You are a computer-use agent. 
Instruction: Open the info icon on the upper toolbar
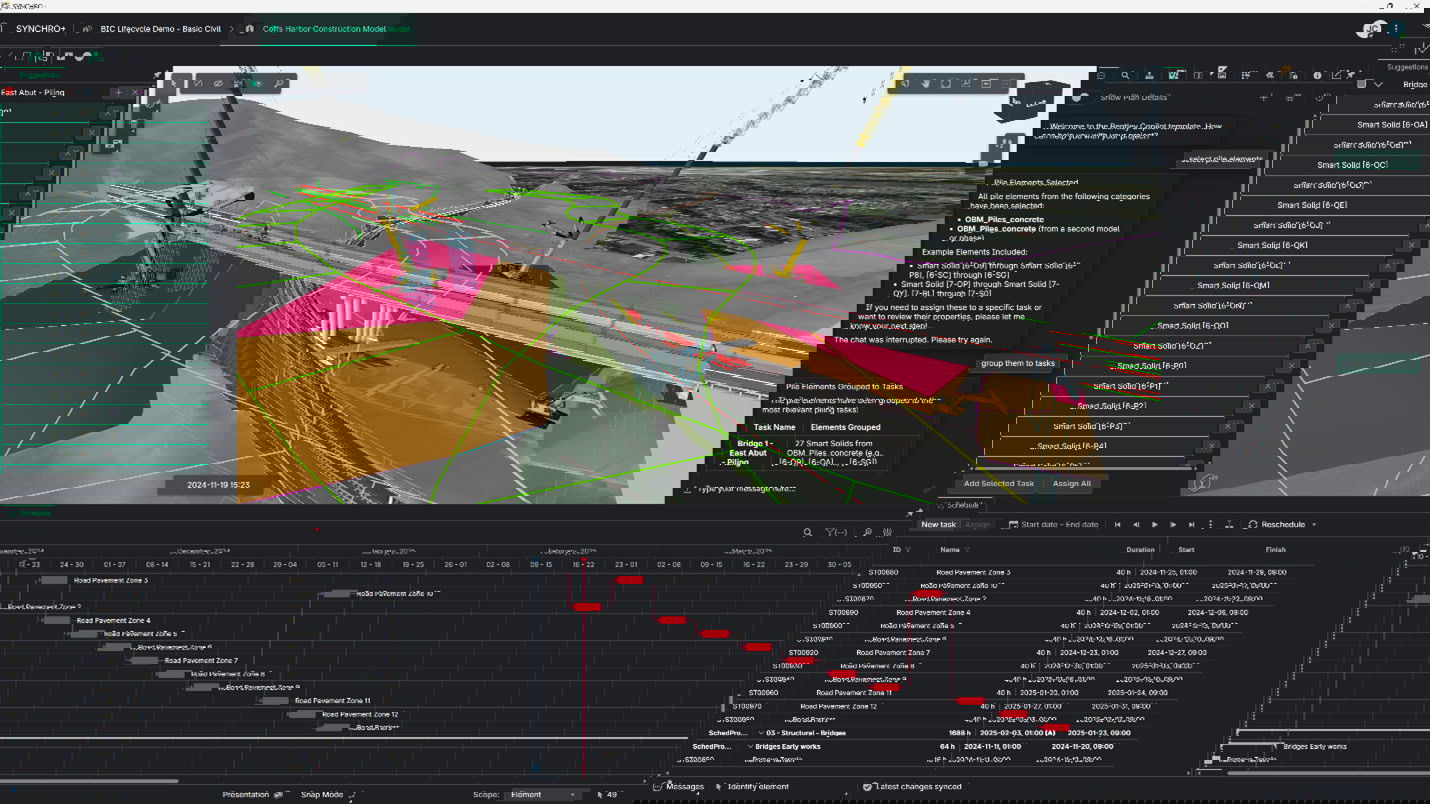pos(1318,75)
